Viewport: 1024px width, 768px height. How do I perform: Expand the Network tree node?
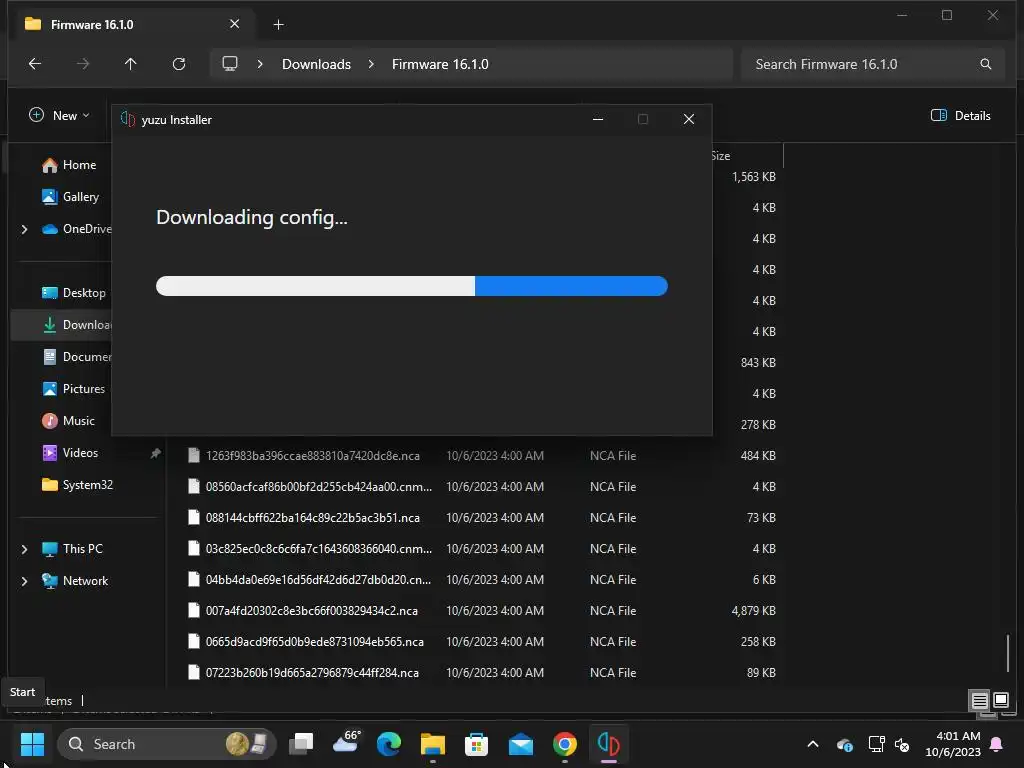click(24, 581)
